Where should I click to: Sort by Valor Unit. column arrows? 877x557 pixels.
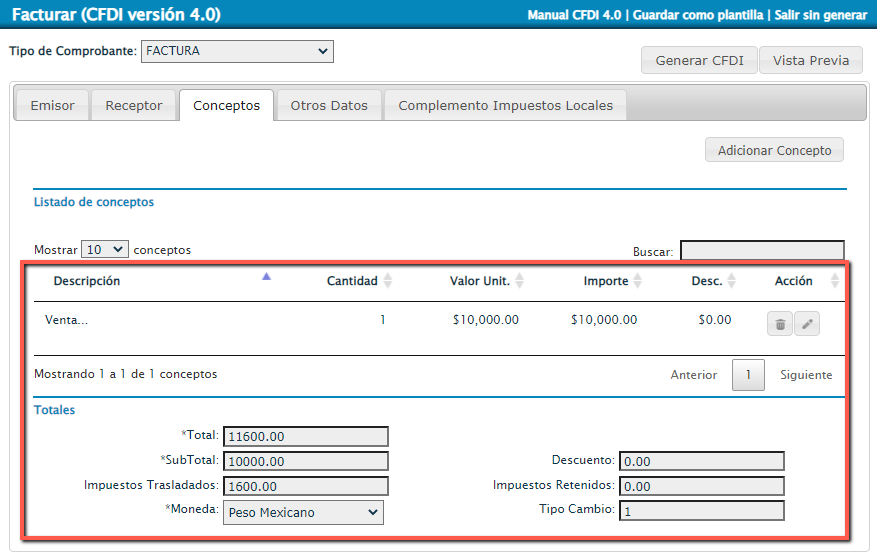[x=519, y=282]
